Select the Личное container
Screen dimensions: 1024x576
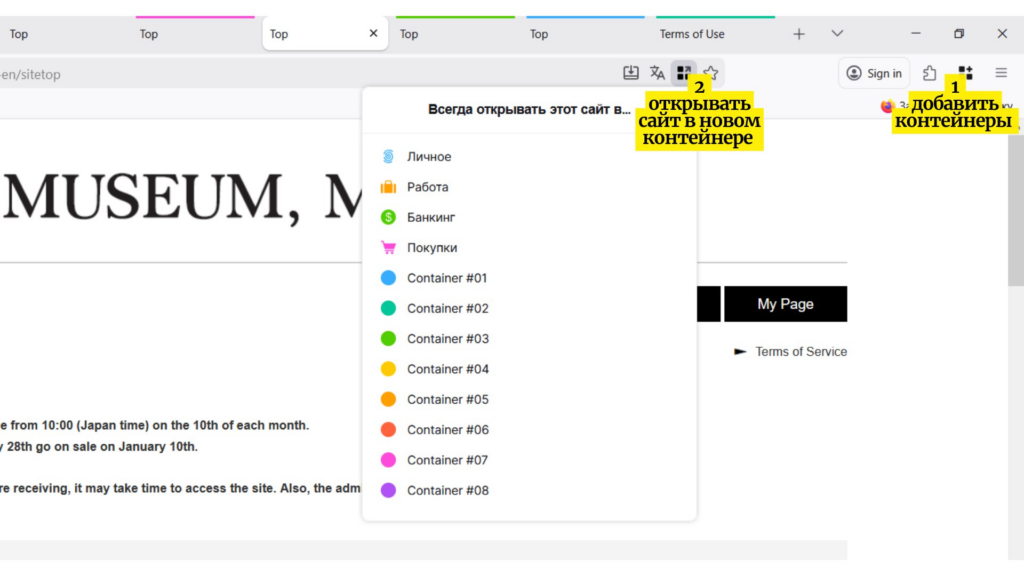(x=529, y=157)
